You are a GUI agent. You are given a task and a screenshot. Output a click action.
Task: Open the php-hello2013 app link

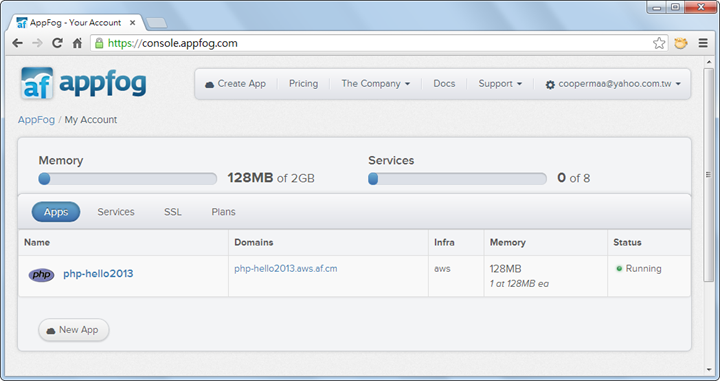point(98,274)
